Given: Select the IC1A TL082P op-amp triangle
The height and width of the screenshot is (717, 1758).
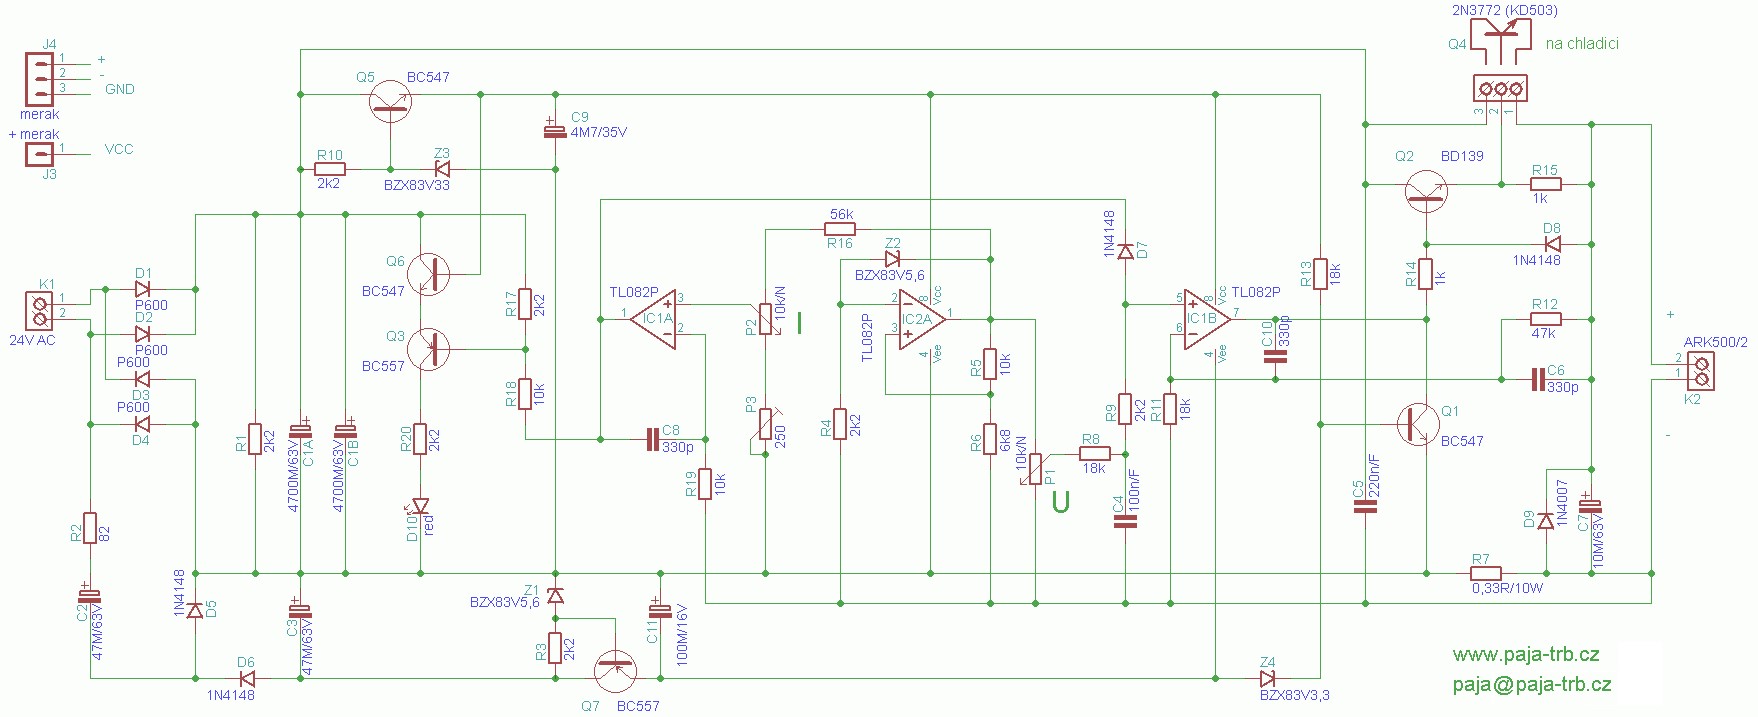Looking at the screenshot, I should click(x=657, y=319).
